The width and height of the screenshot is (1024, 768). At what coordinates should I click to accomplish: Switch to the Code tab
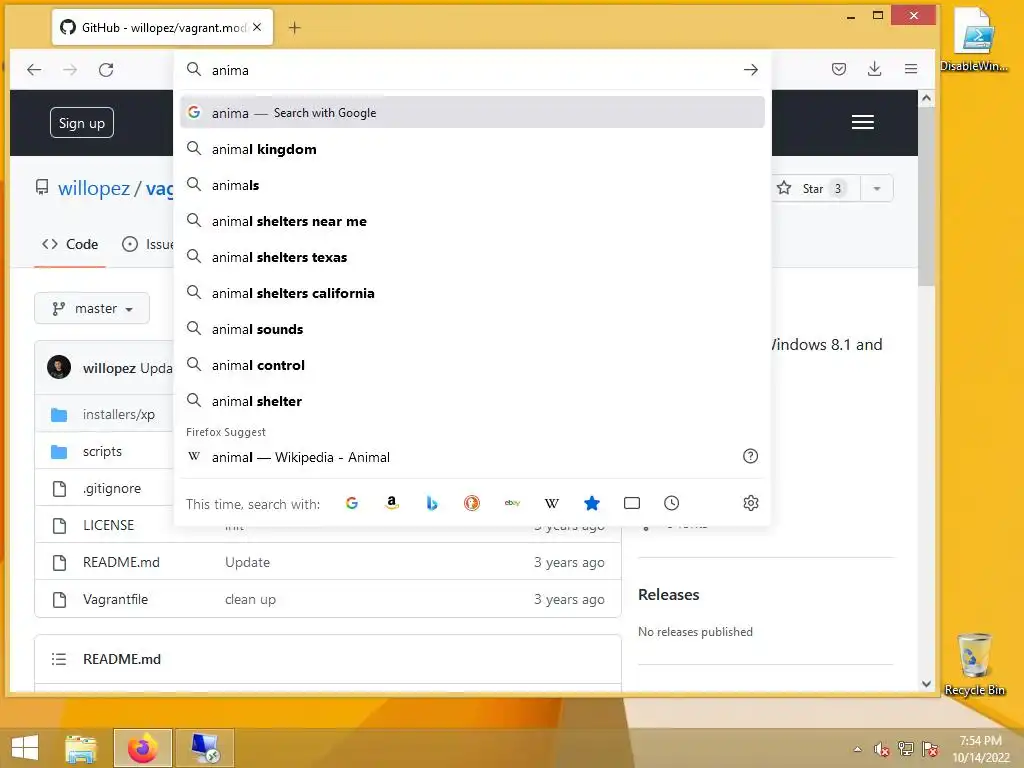70,244
